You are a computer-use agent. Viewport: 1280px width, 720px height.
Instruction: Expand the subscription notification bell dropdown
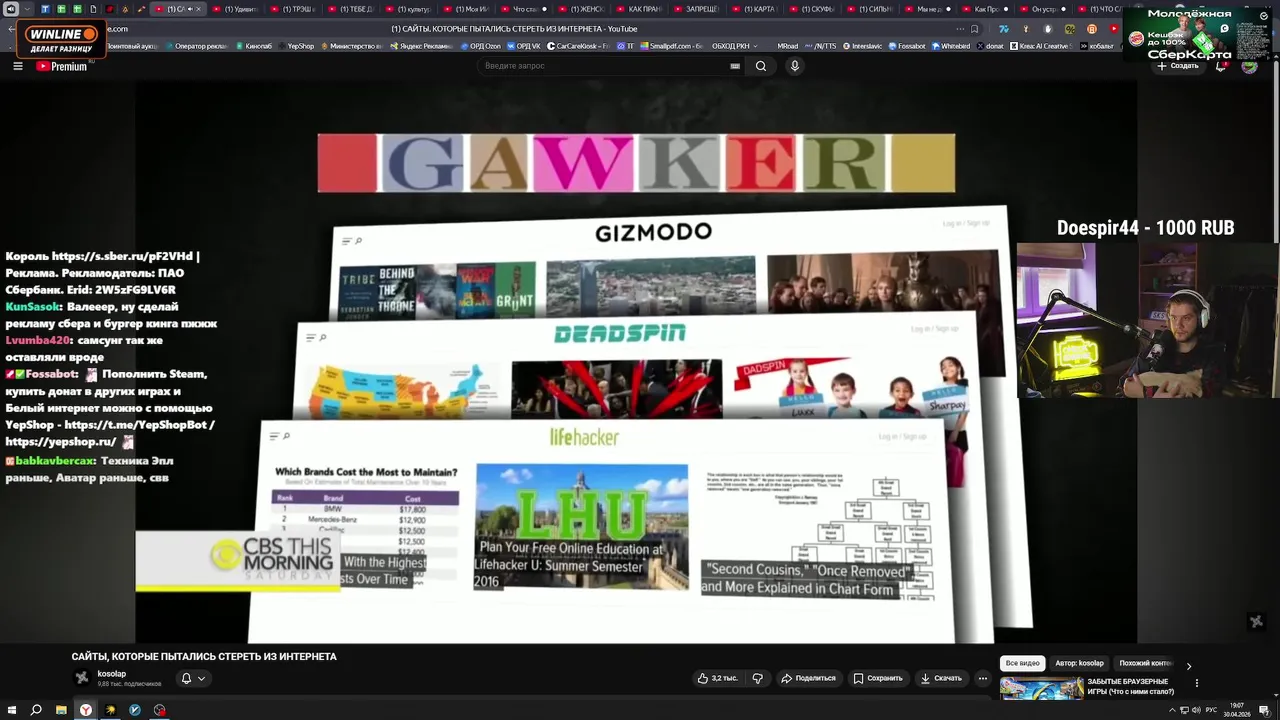coord(192,678)
